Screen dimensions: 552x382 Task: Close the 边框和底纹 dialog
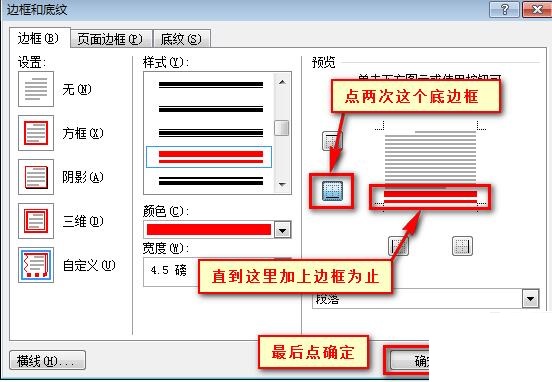[x=537, y=10]
